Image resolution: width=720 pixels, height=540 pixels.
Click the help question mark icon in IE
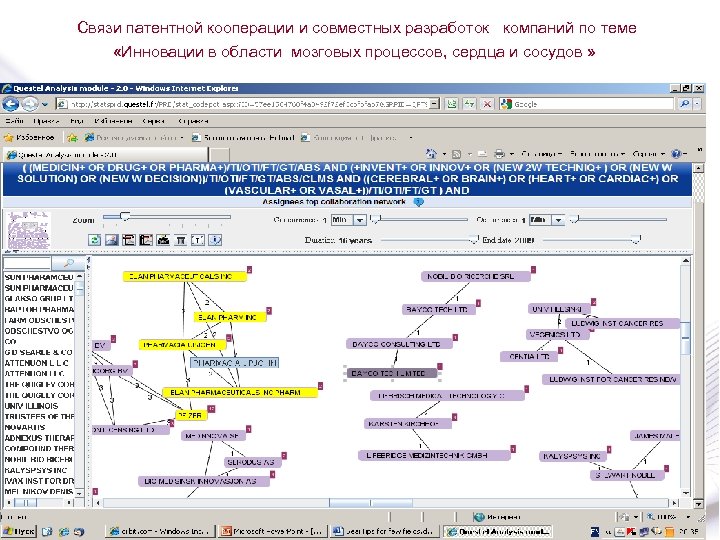pyautogui.click(x=675, y=153)
